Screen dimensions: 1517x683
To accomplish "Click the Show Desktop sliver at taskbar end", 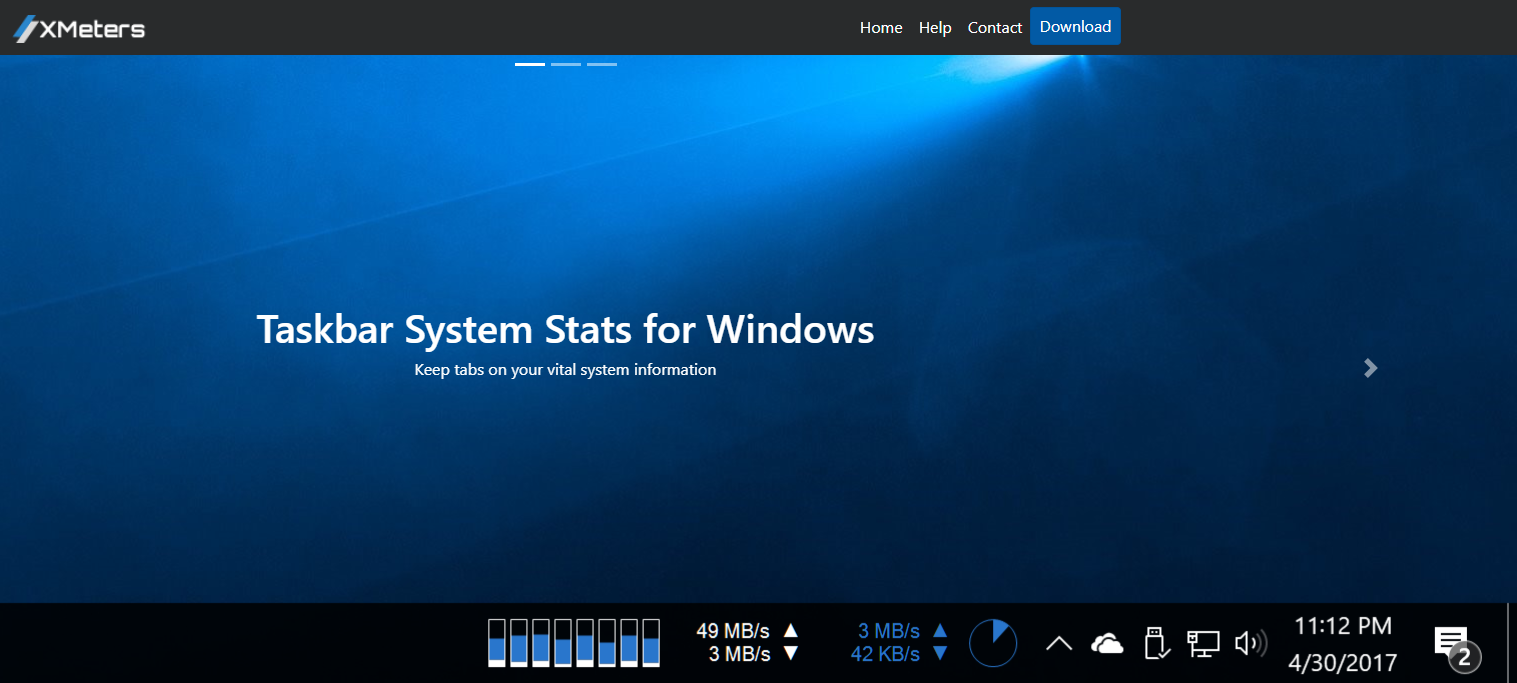I will [x=1511, y=643].
